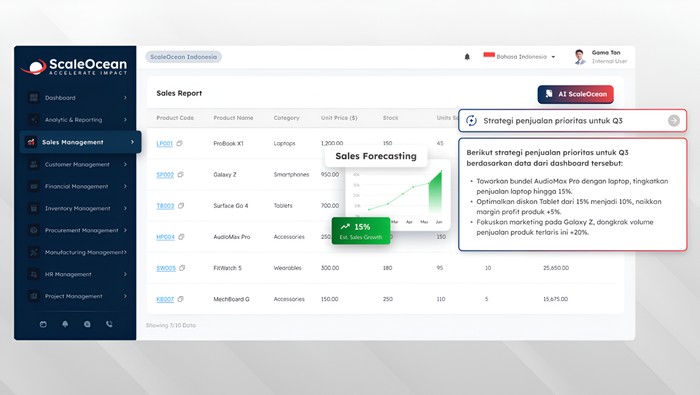
Task: Click the Project Management icon
Action: pyautogui.click(x=33, y=296)
